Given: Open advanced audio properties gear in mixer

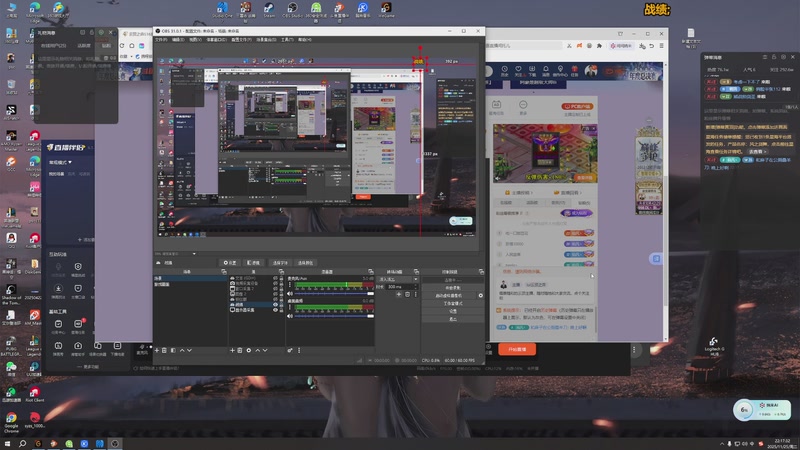Looking at the screenshot, I should [x=290, y=351].
